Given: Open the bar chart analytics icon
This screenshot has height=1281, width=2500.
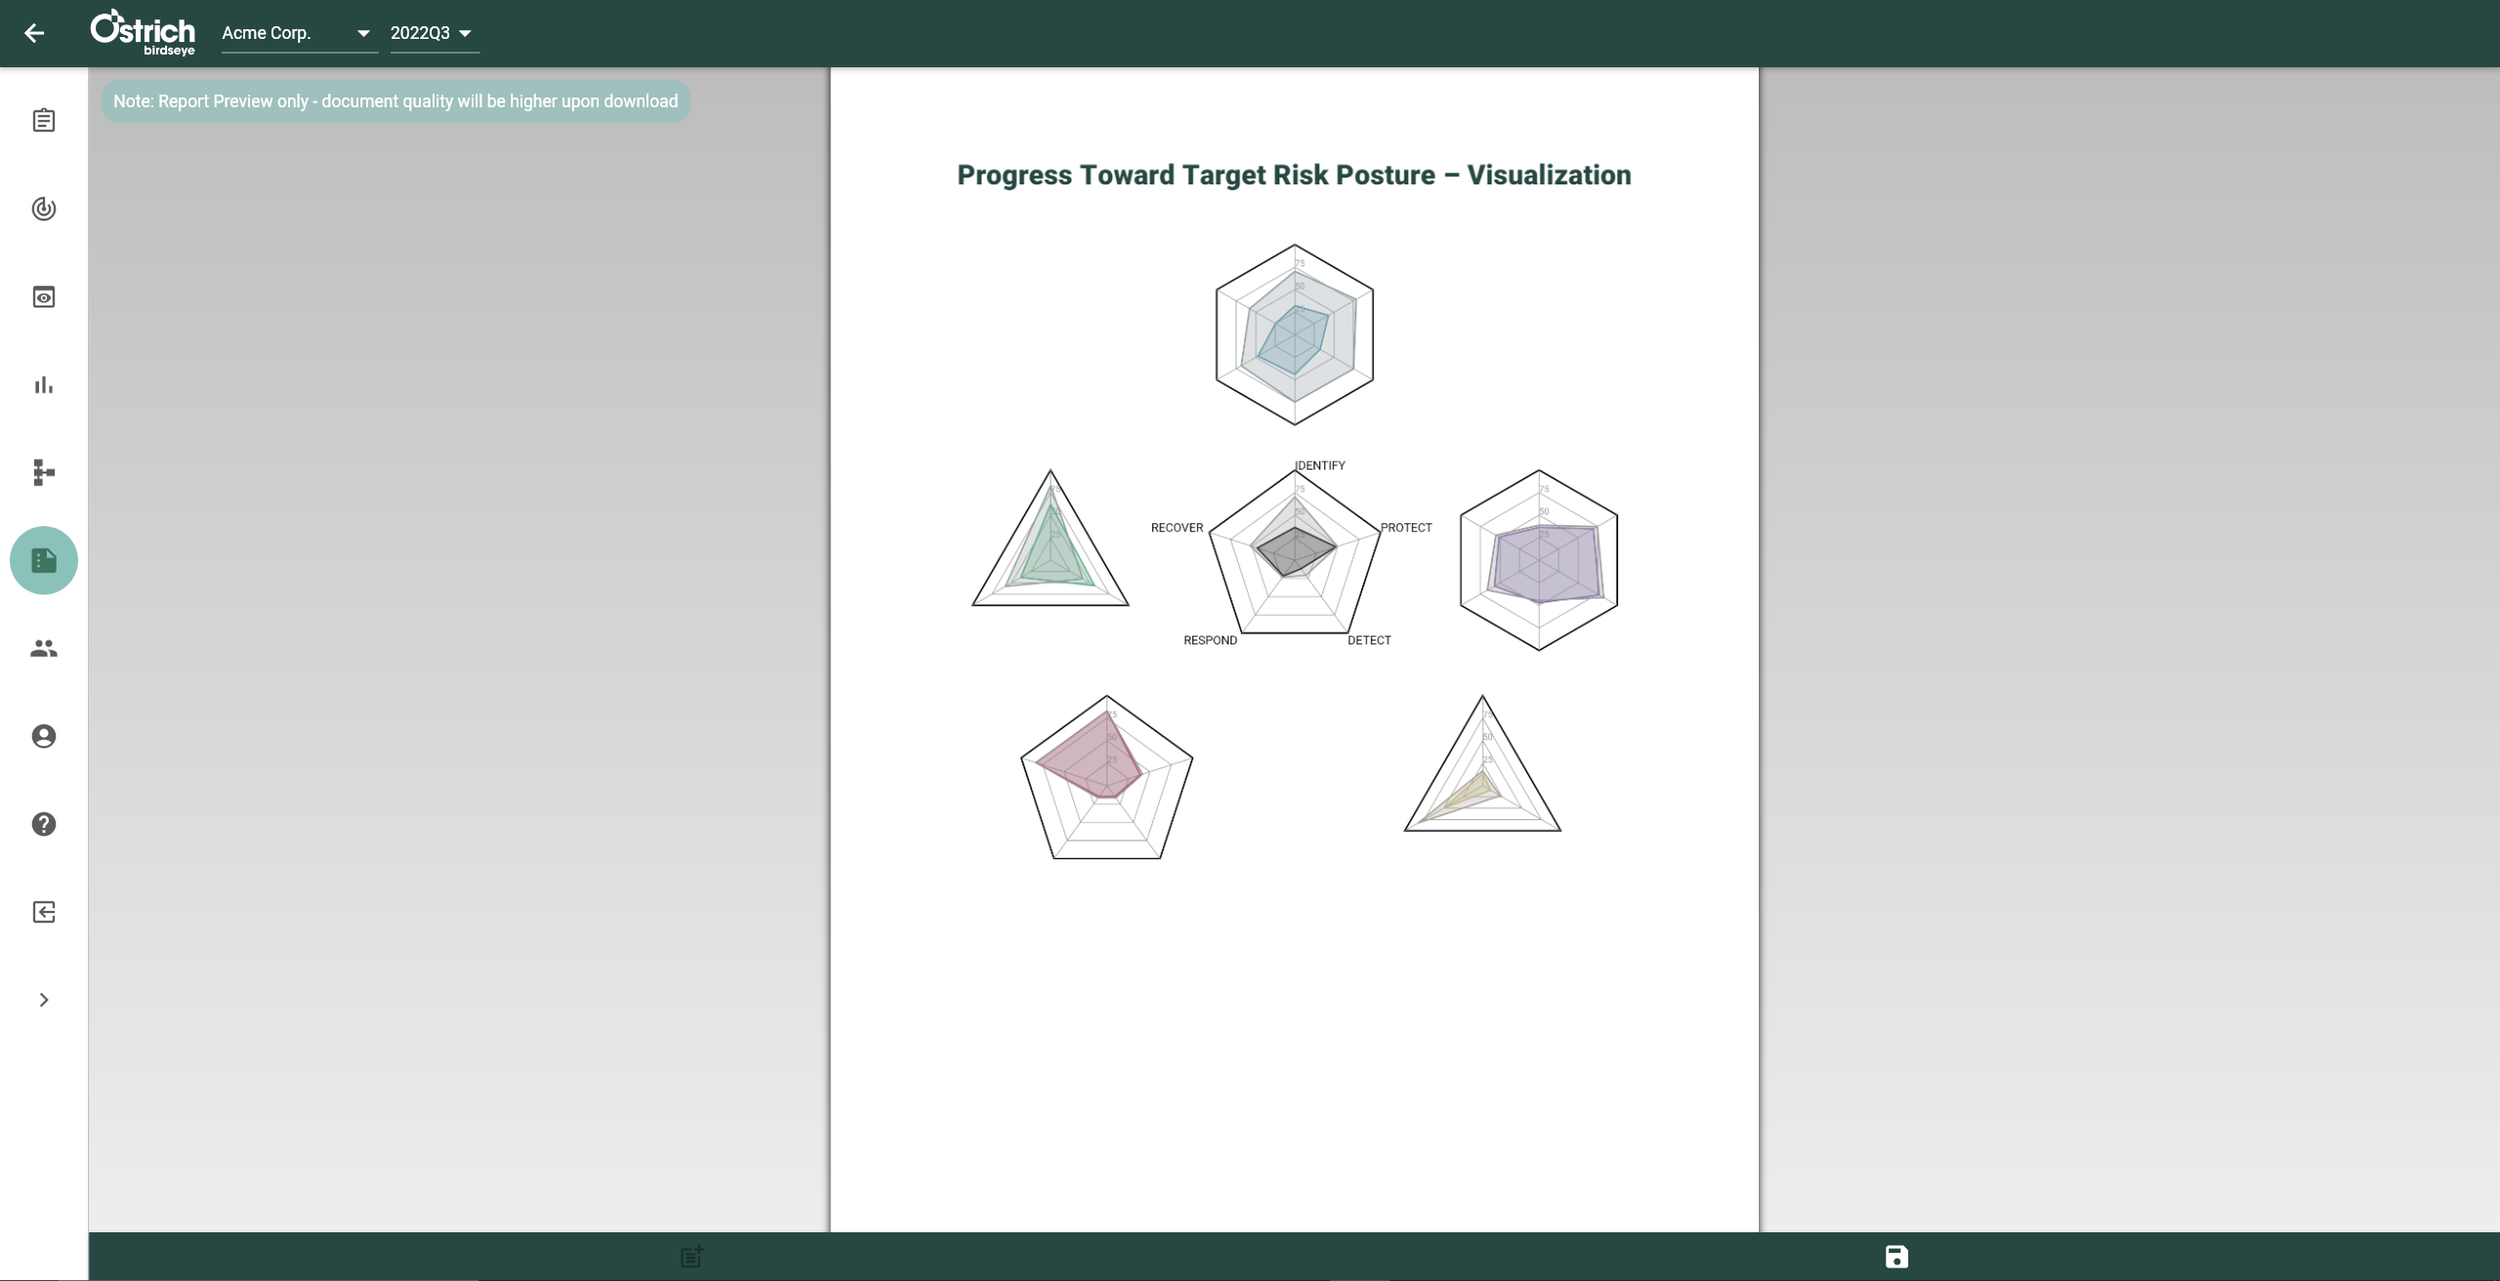Looking at the screenshot, I should [x=44, y=385].
